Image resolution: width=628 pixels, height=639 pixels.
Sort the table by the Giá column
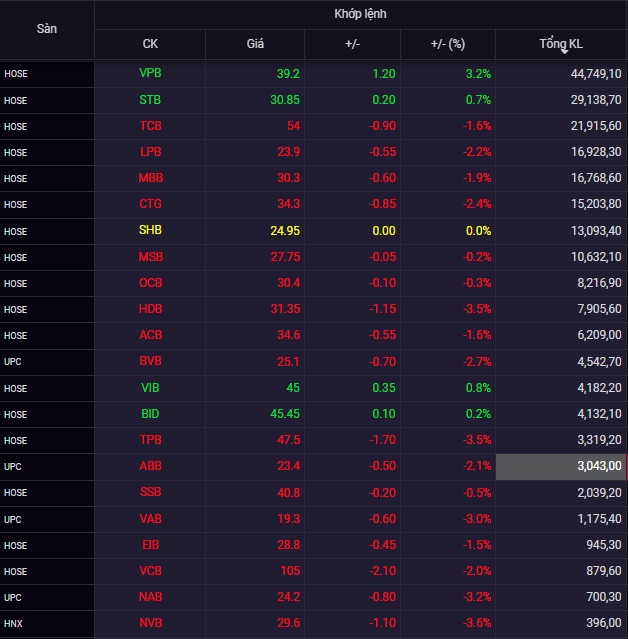tap(255, 44)
